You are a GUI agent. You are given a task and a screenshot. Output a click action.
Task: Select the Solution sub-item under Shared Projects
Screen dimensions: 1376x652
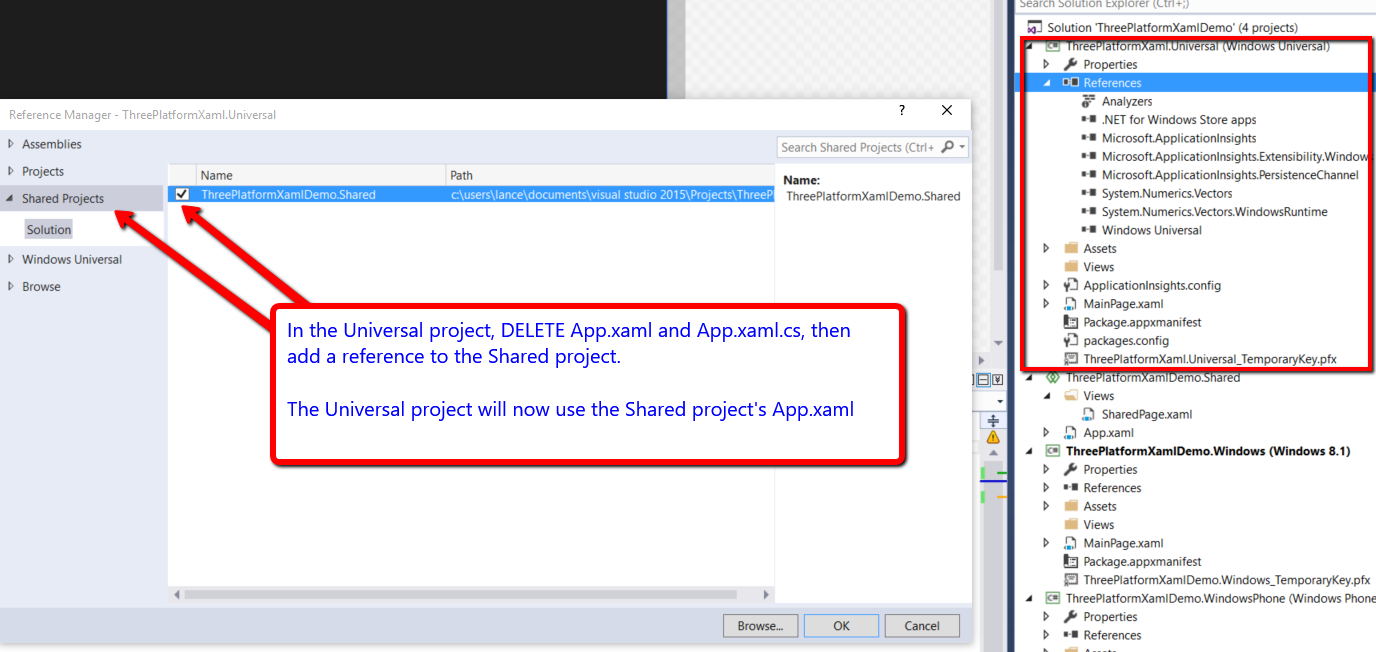(x=49, y=230)
